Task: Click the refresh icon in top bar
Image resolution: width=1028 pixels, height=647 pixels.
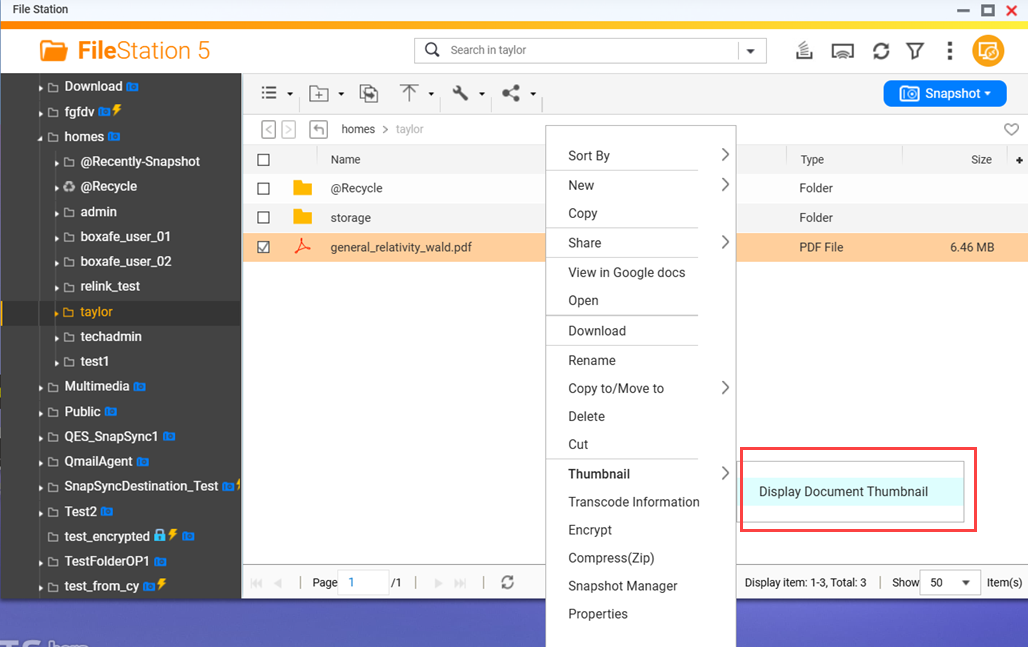Action: [881, 51]
